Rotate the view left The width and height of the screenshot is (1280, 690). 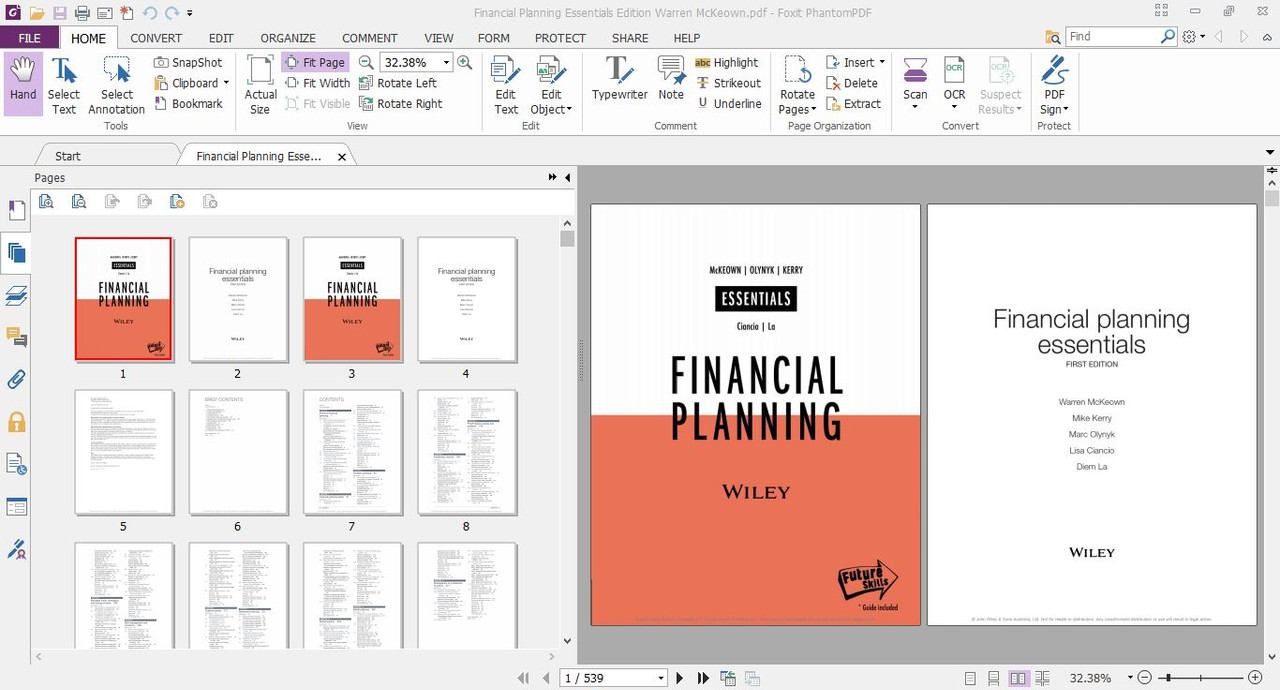pyautogui.click(x=397, y=83)
